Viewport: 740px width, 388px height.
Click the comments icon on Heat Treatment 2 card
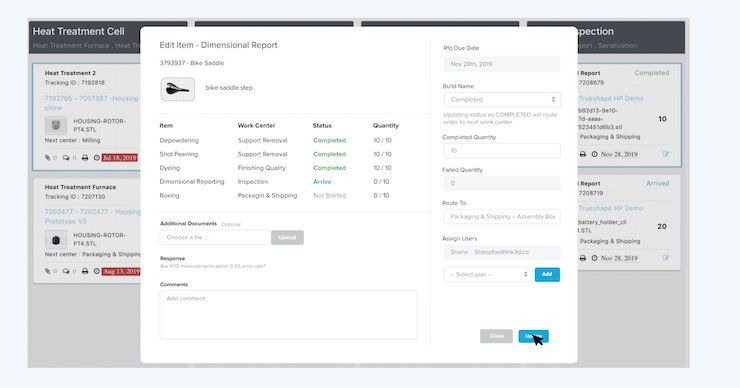pos(66,158)
